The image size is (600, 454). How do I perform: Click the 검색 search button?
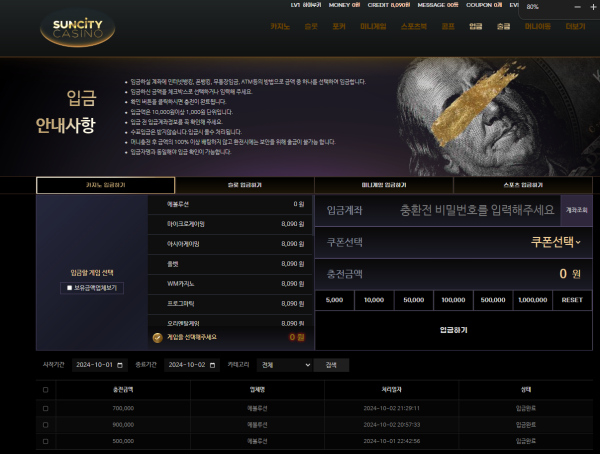tap(331, 365)
